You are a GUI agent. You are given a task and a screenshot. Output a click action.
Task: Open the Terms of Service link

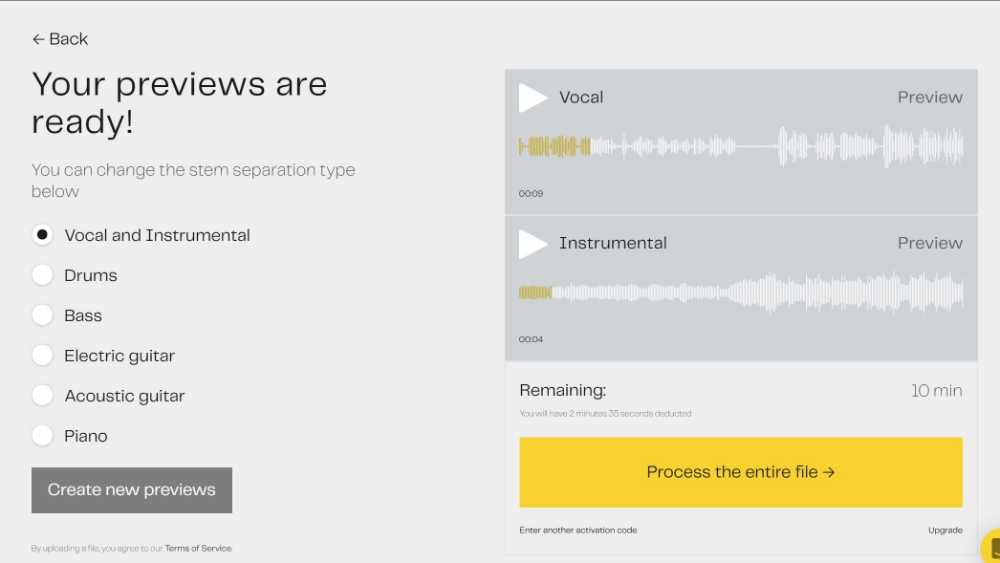click(x=198, y=548)
